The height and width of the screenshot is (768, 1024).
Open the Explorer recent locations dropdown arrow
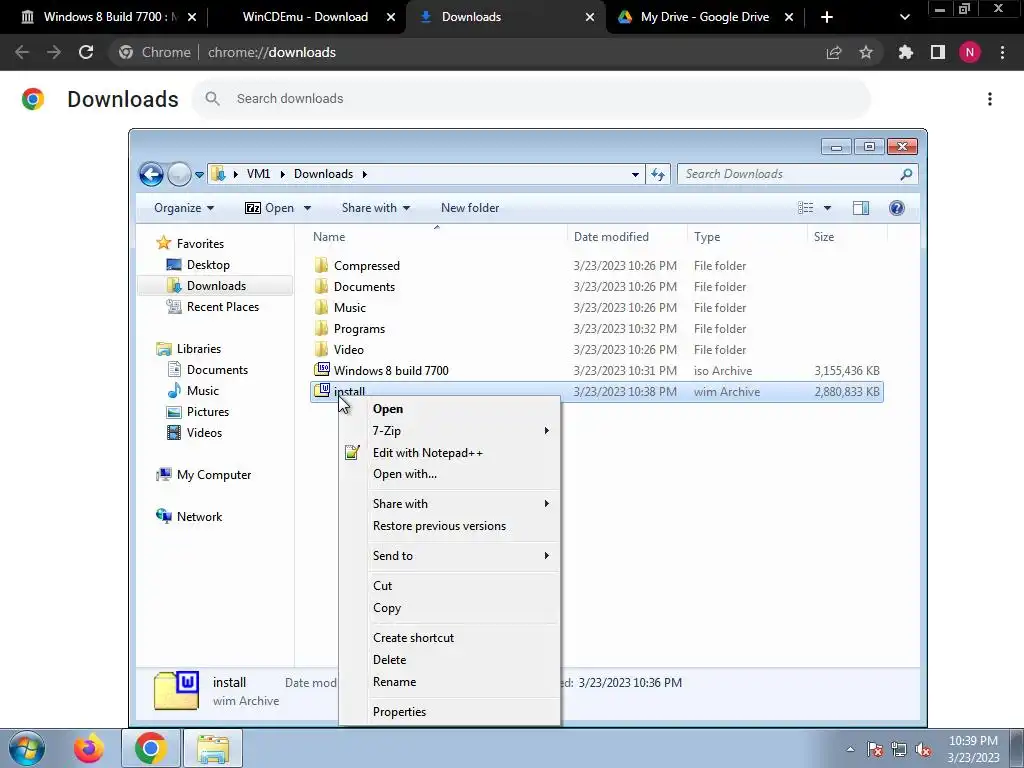[199, 174]
